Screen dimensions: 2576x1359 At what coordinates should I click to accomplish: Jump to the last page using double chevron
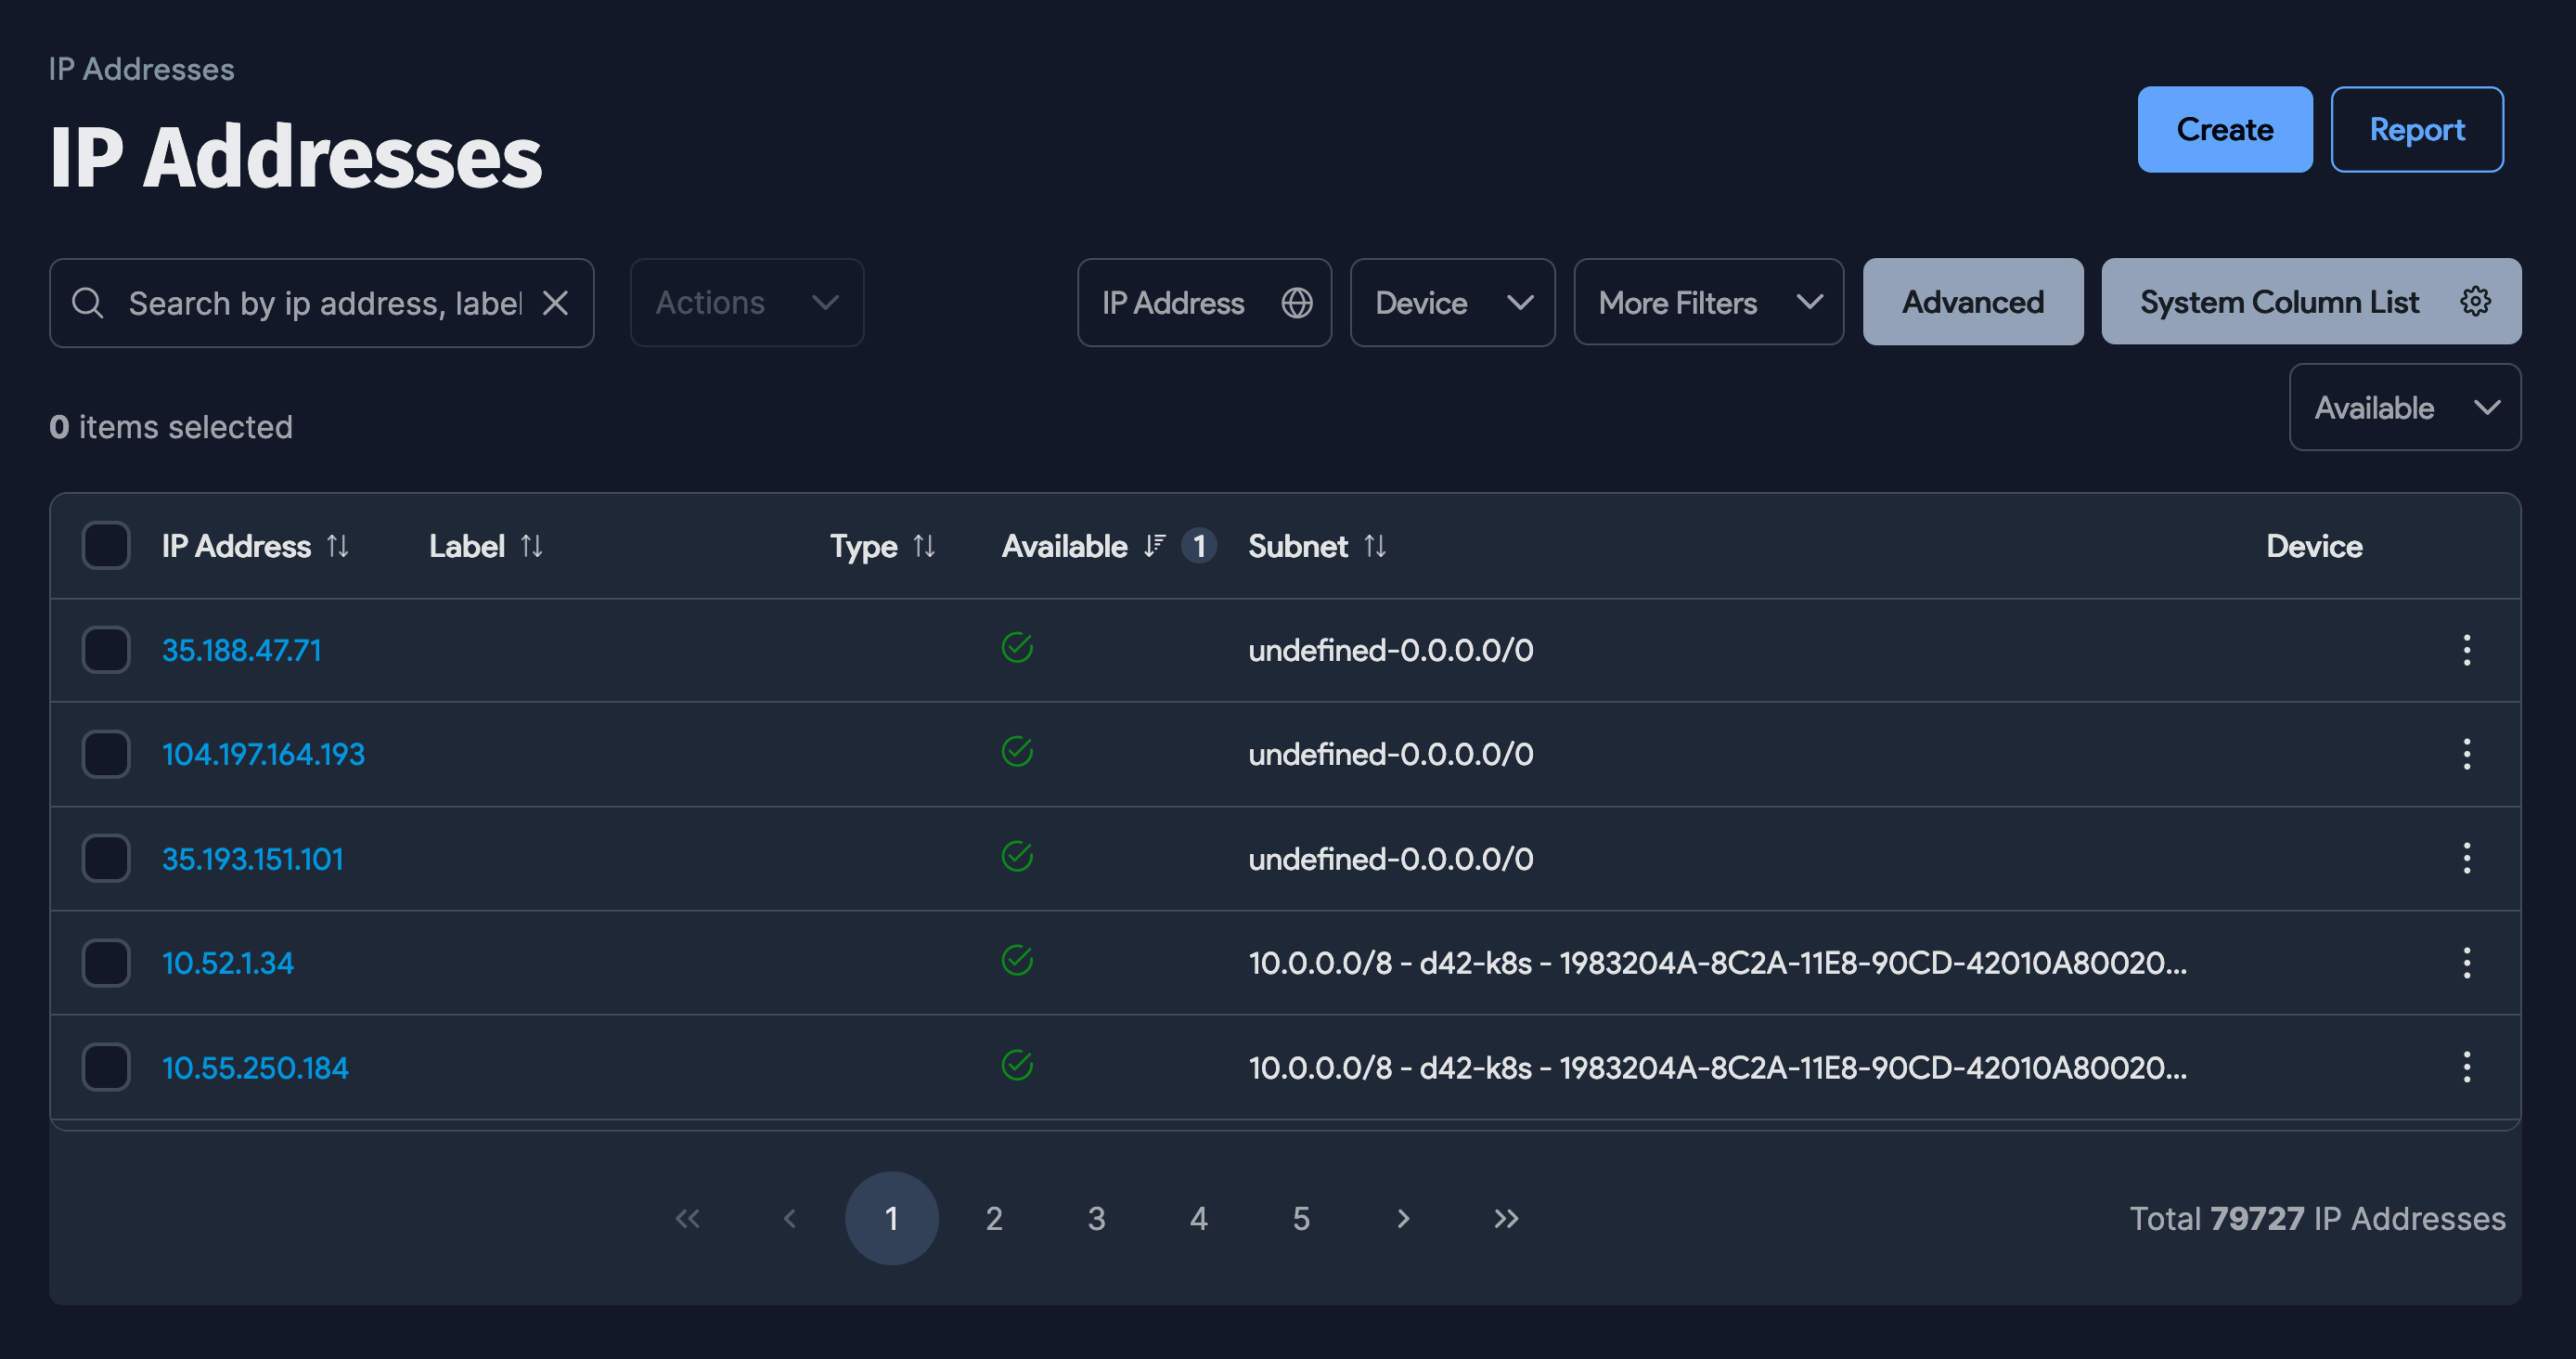(1505, 1218)
